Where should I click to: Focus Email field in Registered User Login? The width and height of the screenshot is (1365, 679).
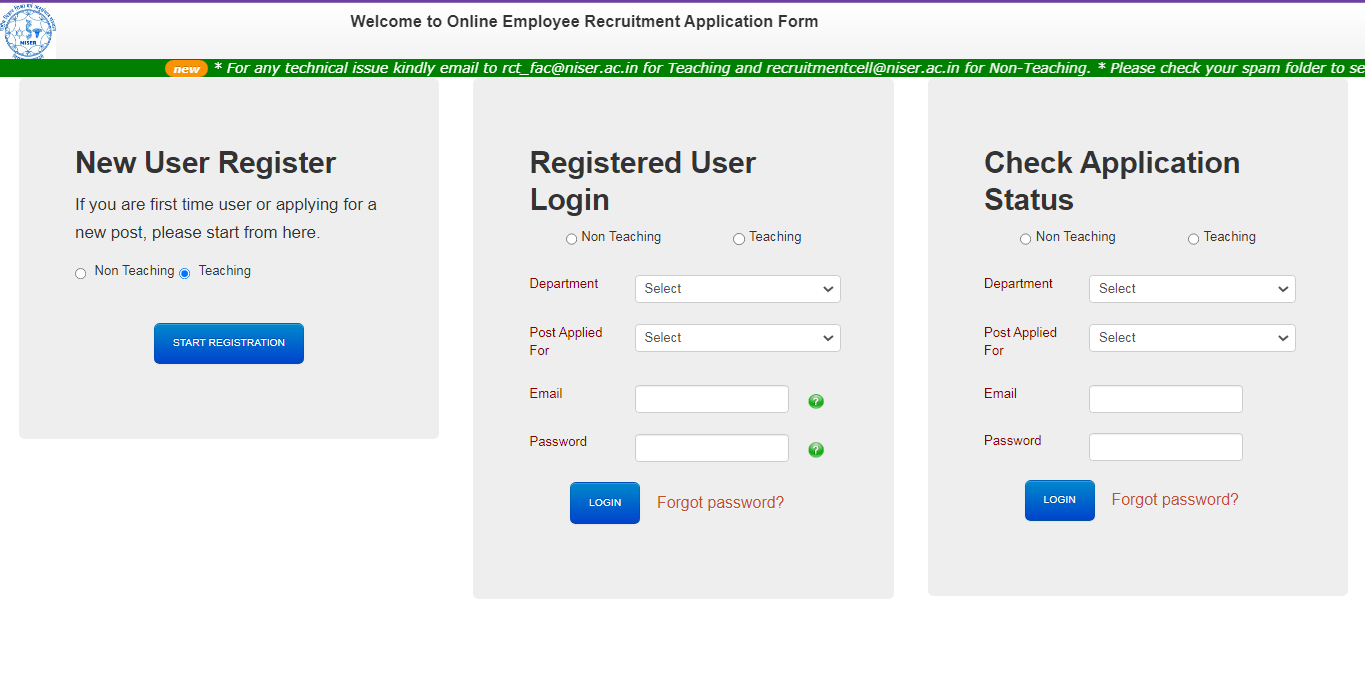(x=711, y=400)
